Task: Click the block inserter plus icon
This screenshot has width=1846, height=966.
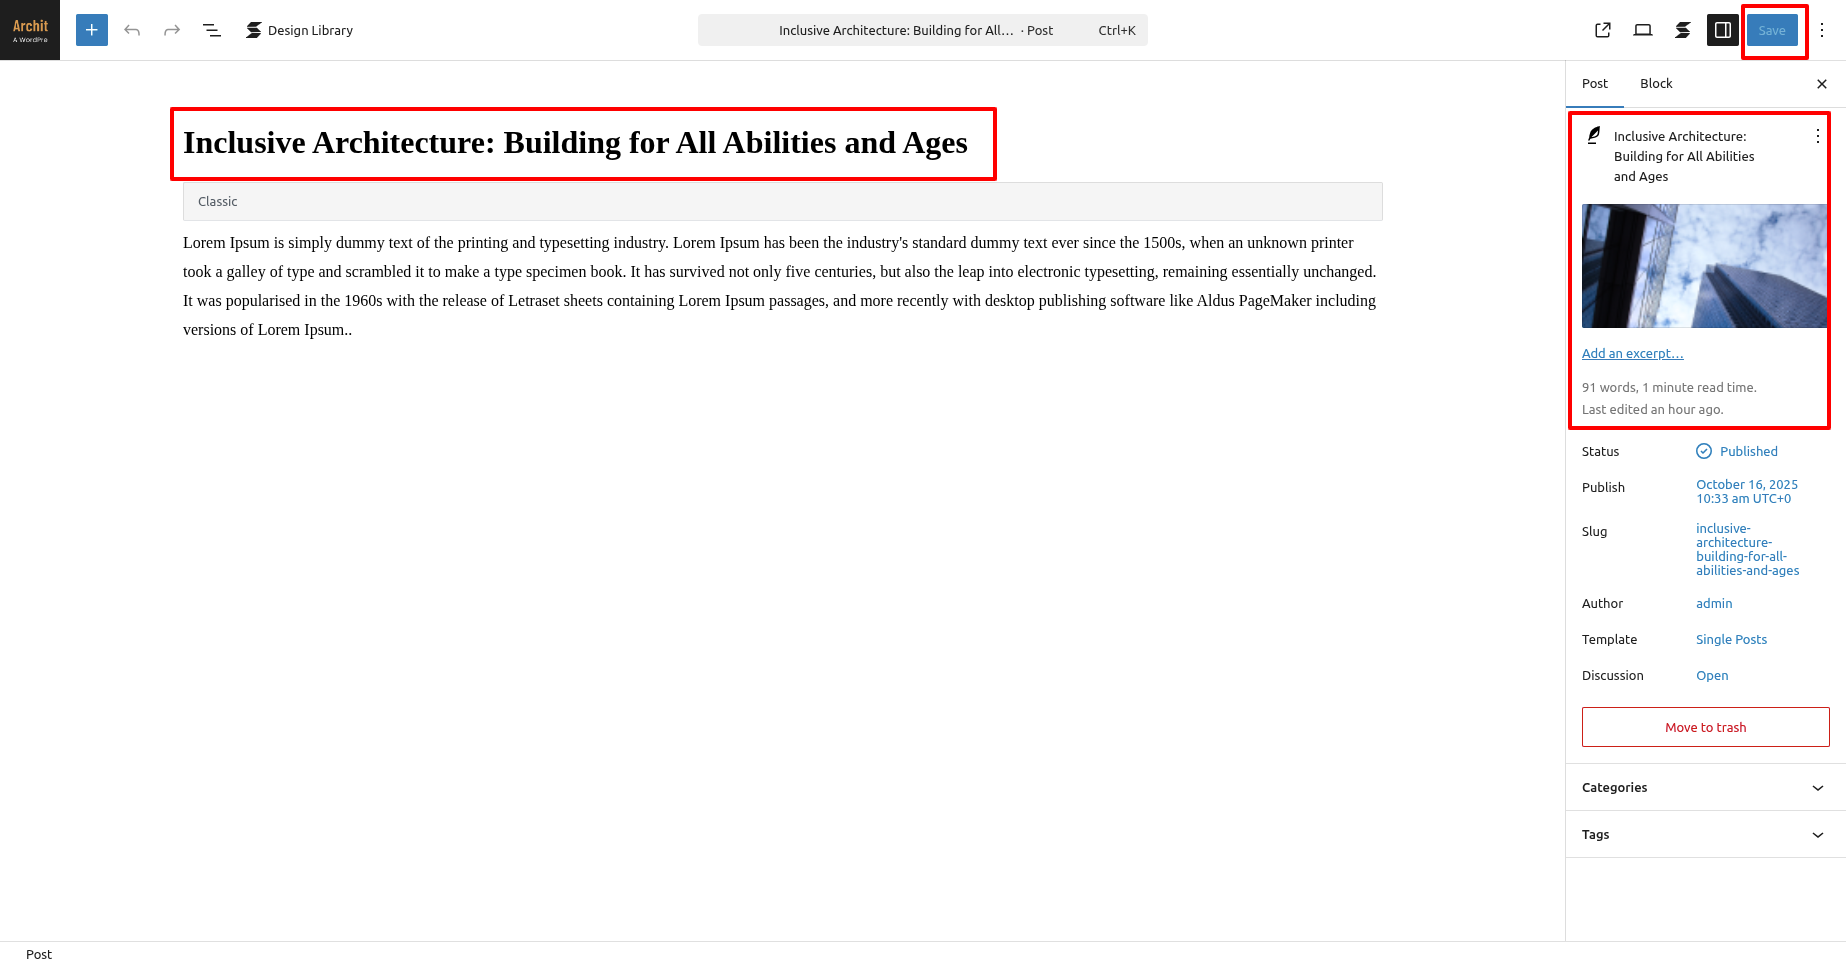Action: 91,30
